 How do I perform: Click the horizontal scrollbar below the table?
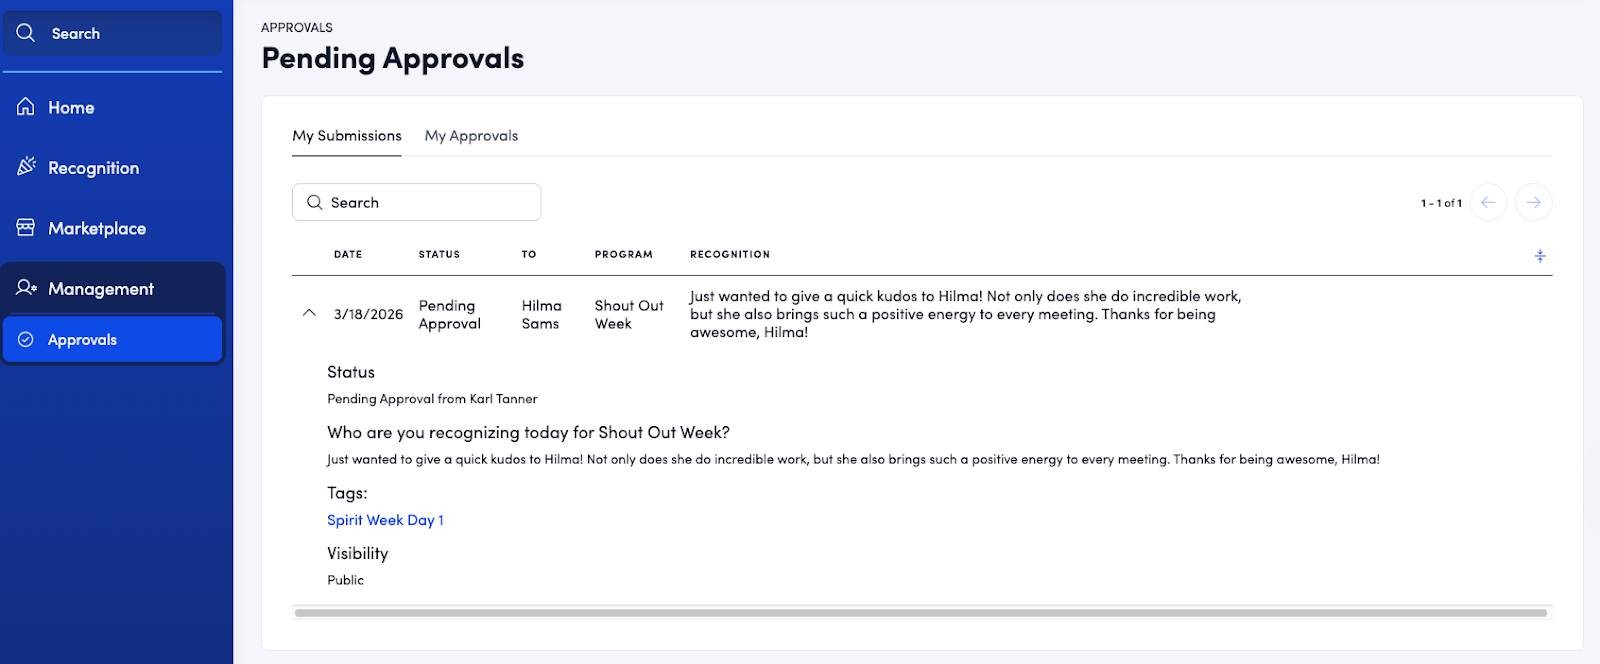tap(920, 612)
